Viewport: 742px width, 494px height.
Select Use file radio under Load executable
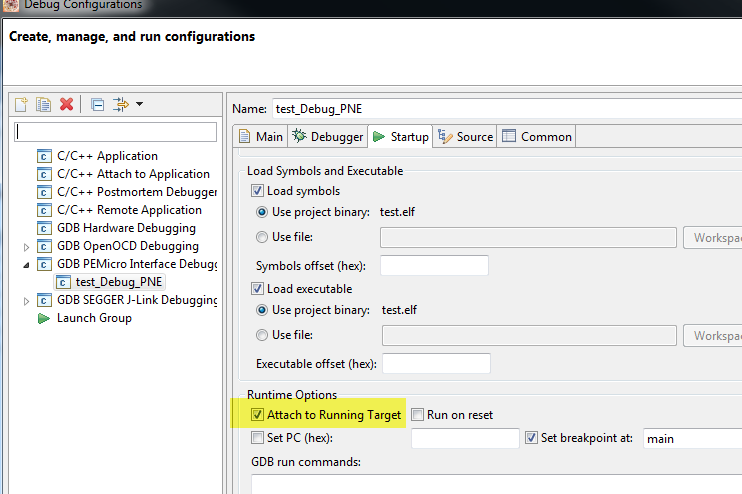(x=262, y=336)
